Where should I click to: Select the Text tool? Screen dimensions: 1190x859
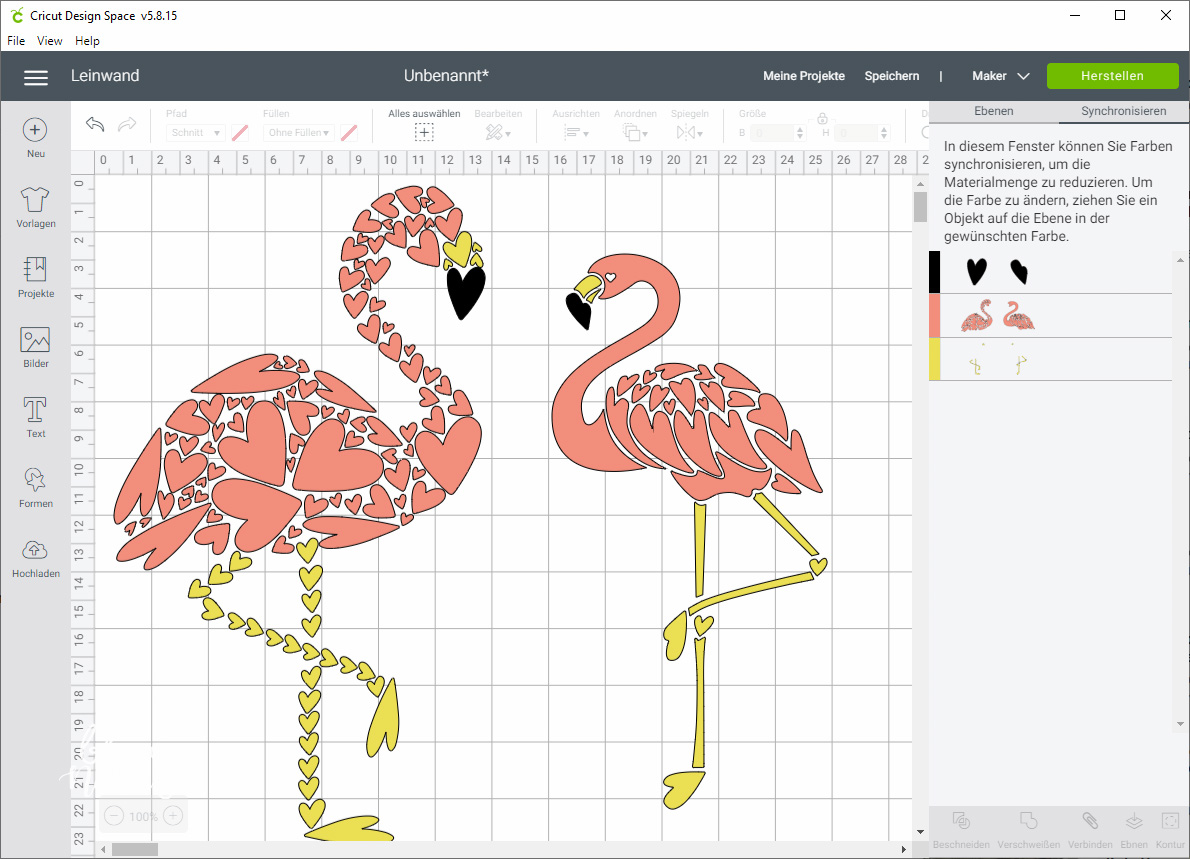(35, 410)
